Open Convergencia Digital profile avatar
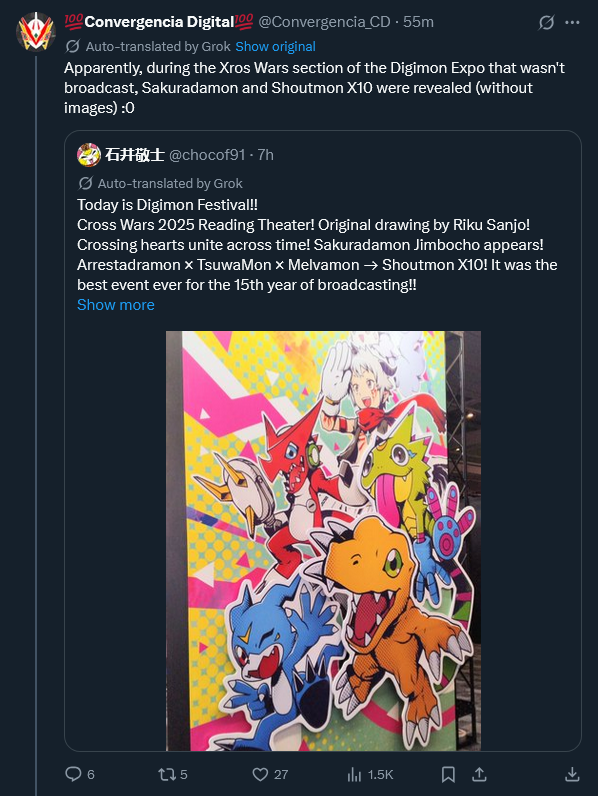Screen dimensions: 598x796 (36, 31)
